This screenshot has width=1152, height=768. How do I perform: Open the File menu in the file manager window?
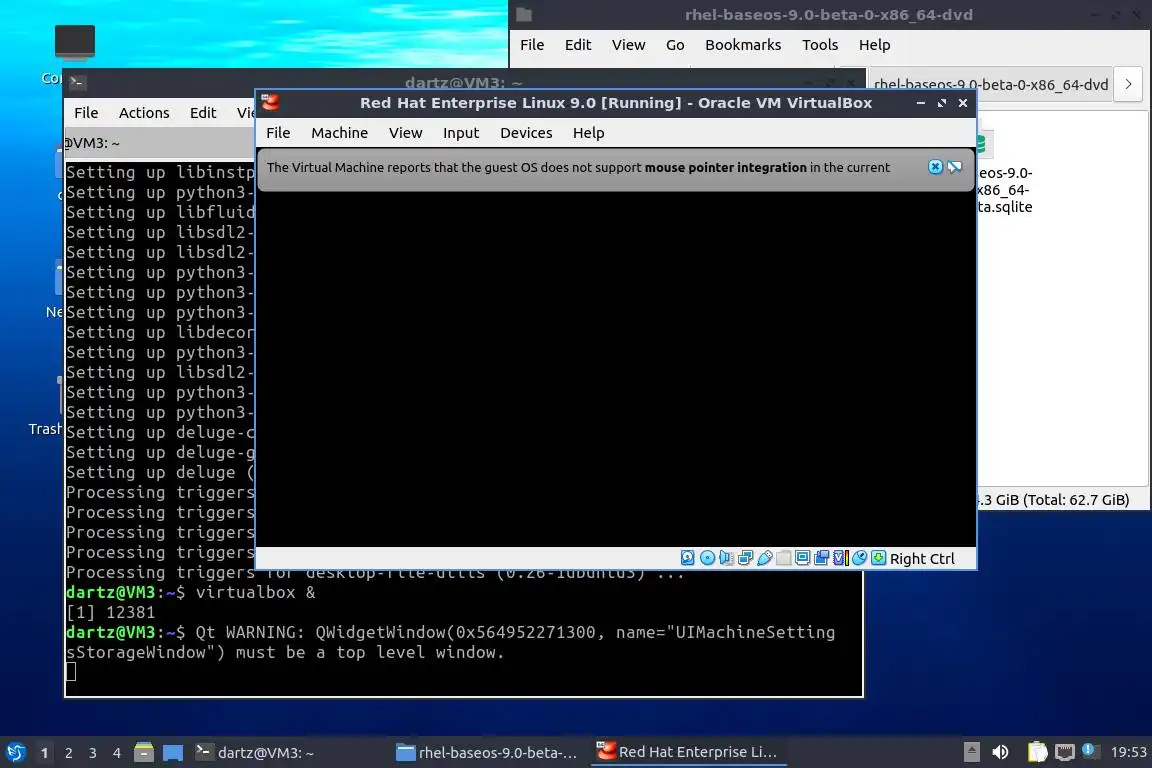tap(532, 45)
